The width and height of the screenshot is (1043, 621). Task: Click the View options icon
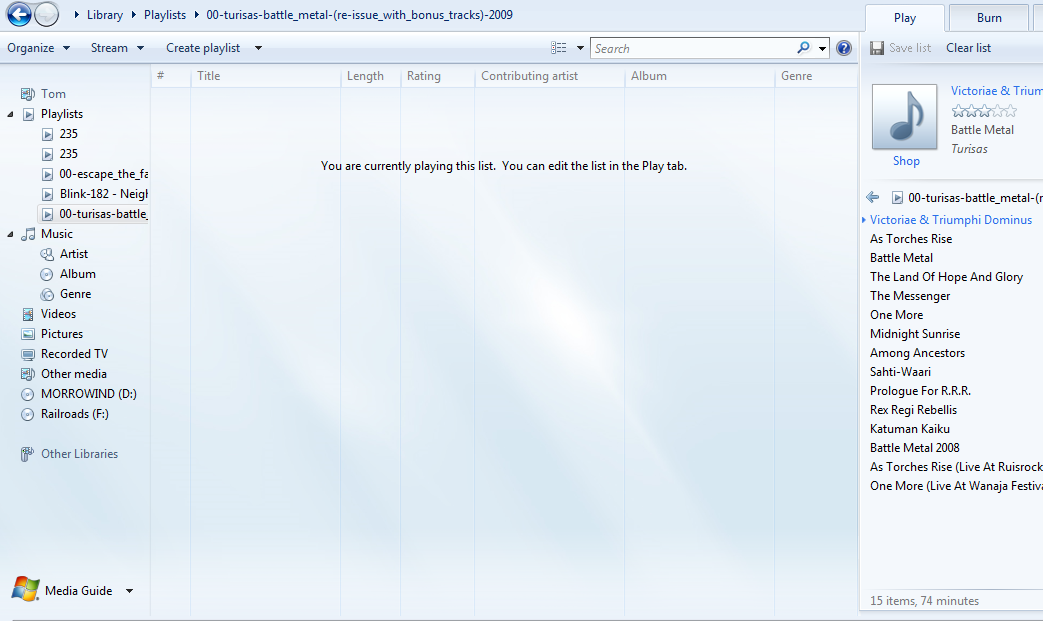(559, 48)
